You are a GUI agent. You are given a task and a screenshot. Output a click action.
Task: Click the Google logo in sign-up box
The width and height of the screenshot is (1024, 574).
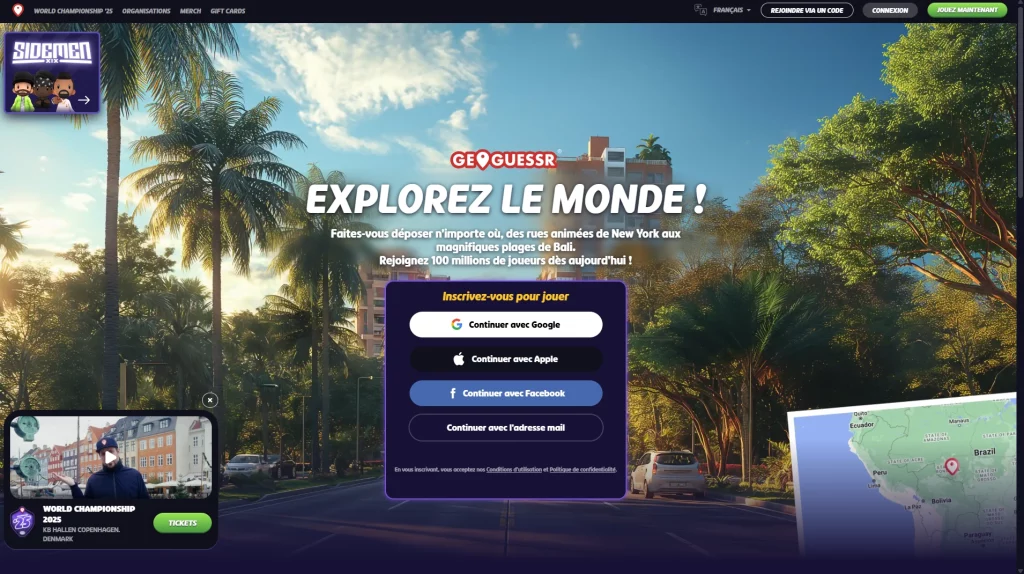coord(456,325)
